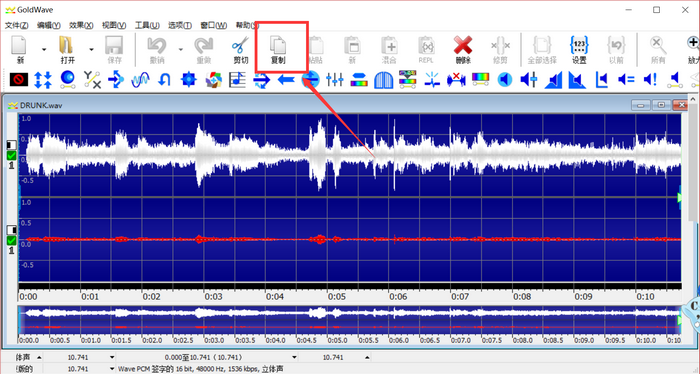
Task: Click the overview waveform strip at the bottom
Action: 350,320
